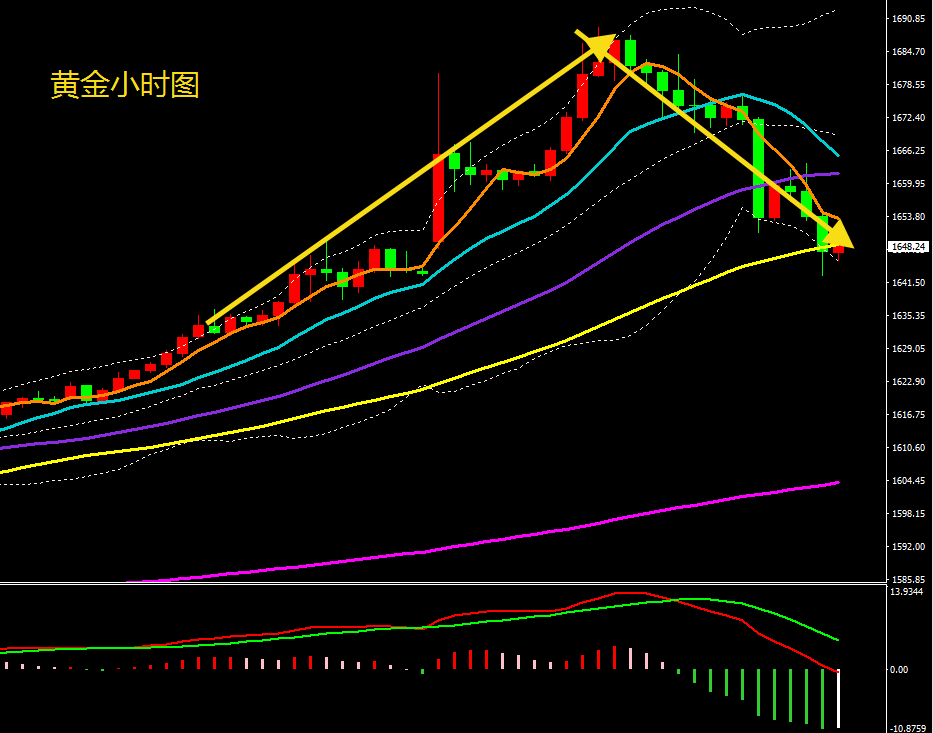
Task: Click the MACD lower scale value -10.8759
Action: pyautogui.click(x=909, y=728)
